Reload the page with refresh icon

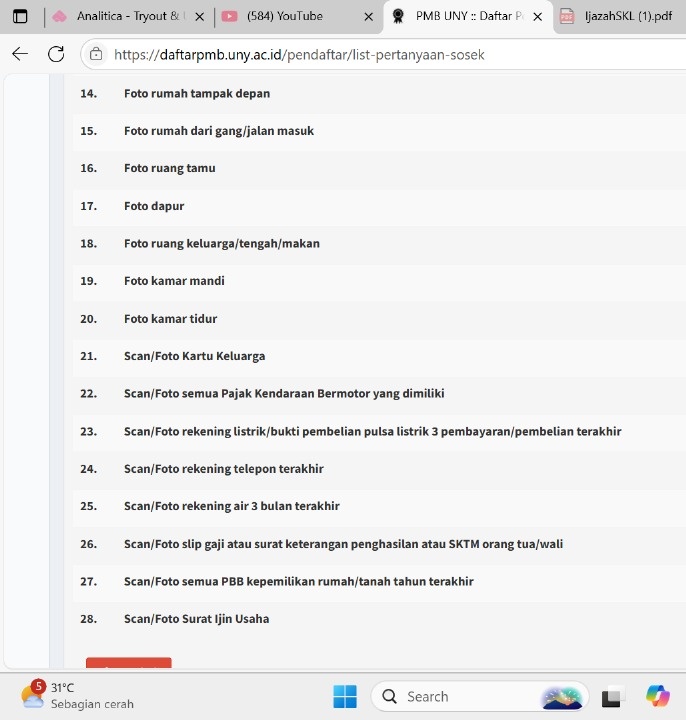pos(56,54)
